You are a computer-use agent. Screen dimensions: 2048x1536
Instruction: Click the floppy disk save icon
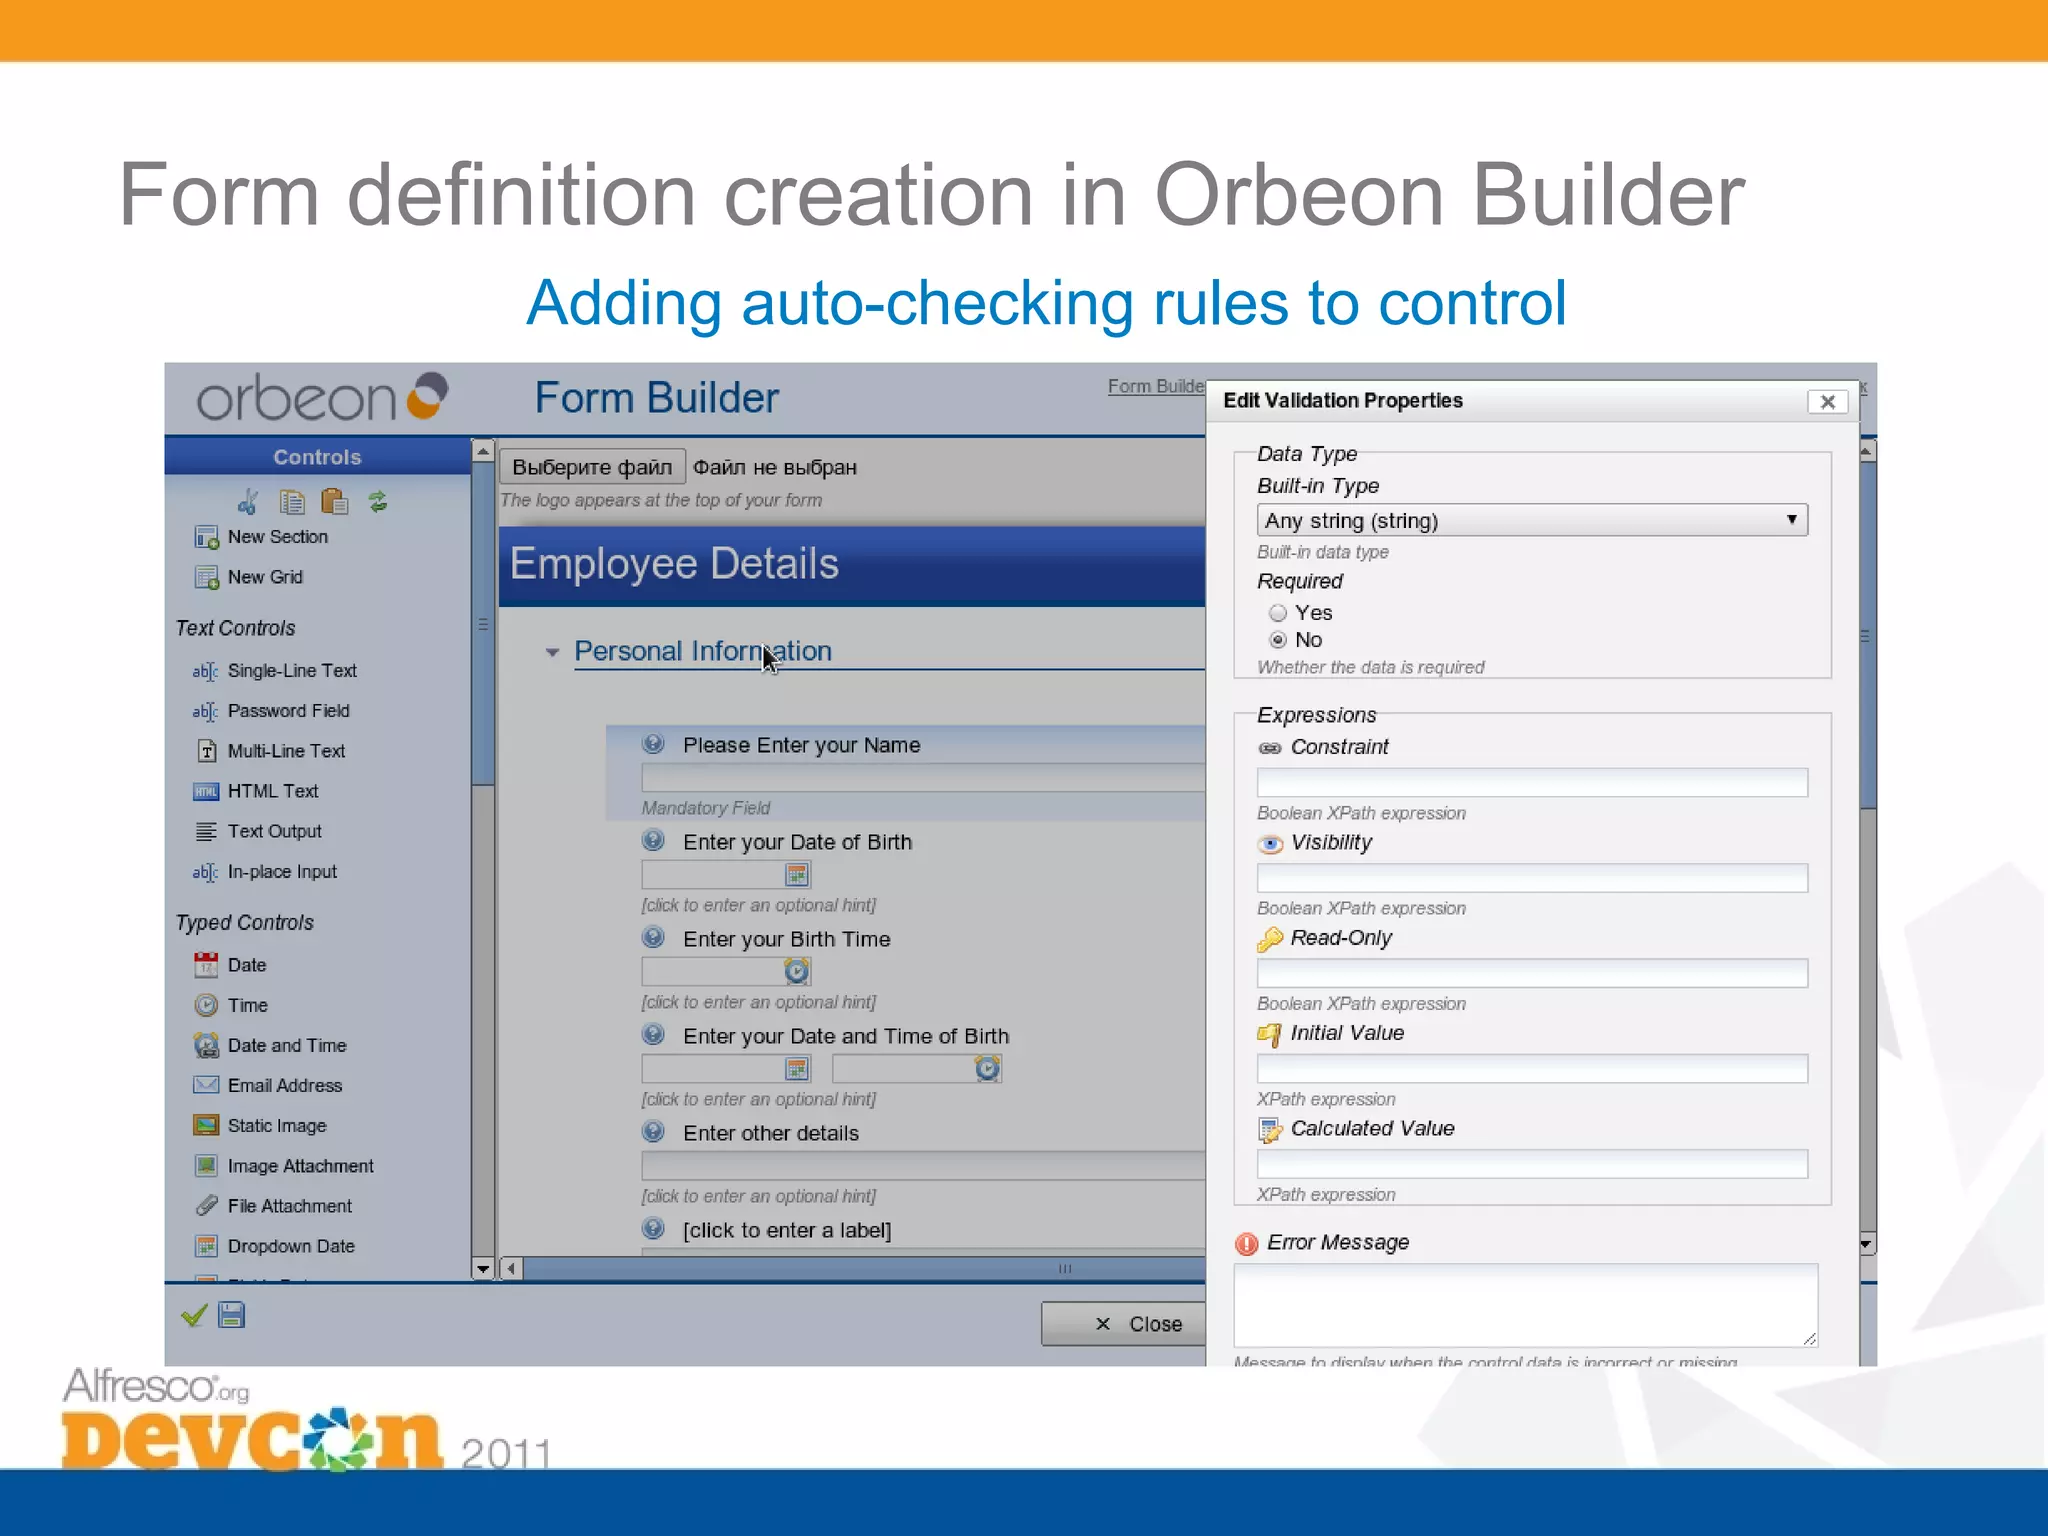(231, 1315)
